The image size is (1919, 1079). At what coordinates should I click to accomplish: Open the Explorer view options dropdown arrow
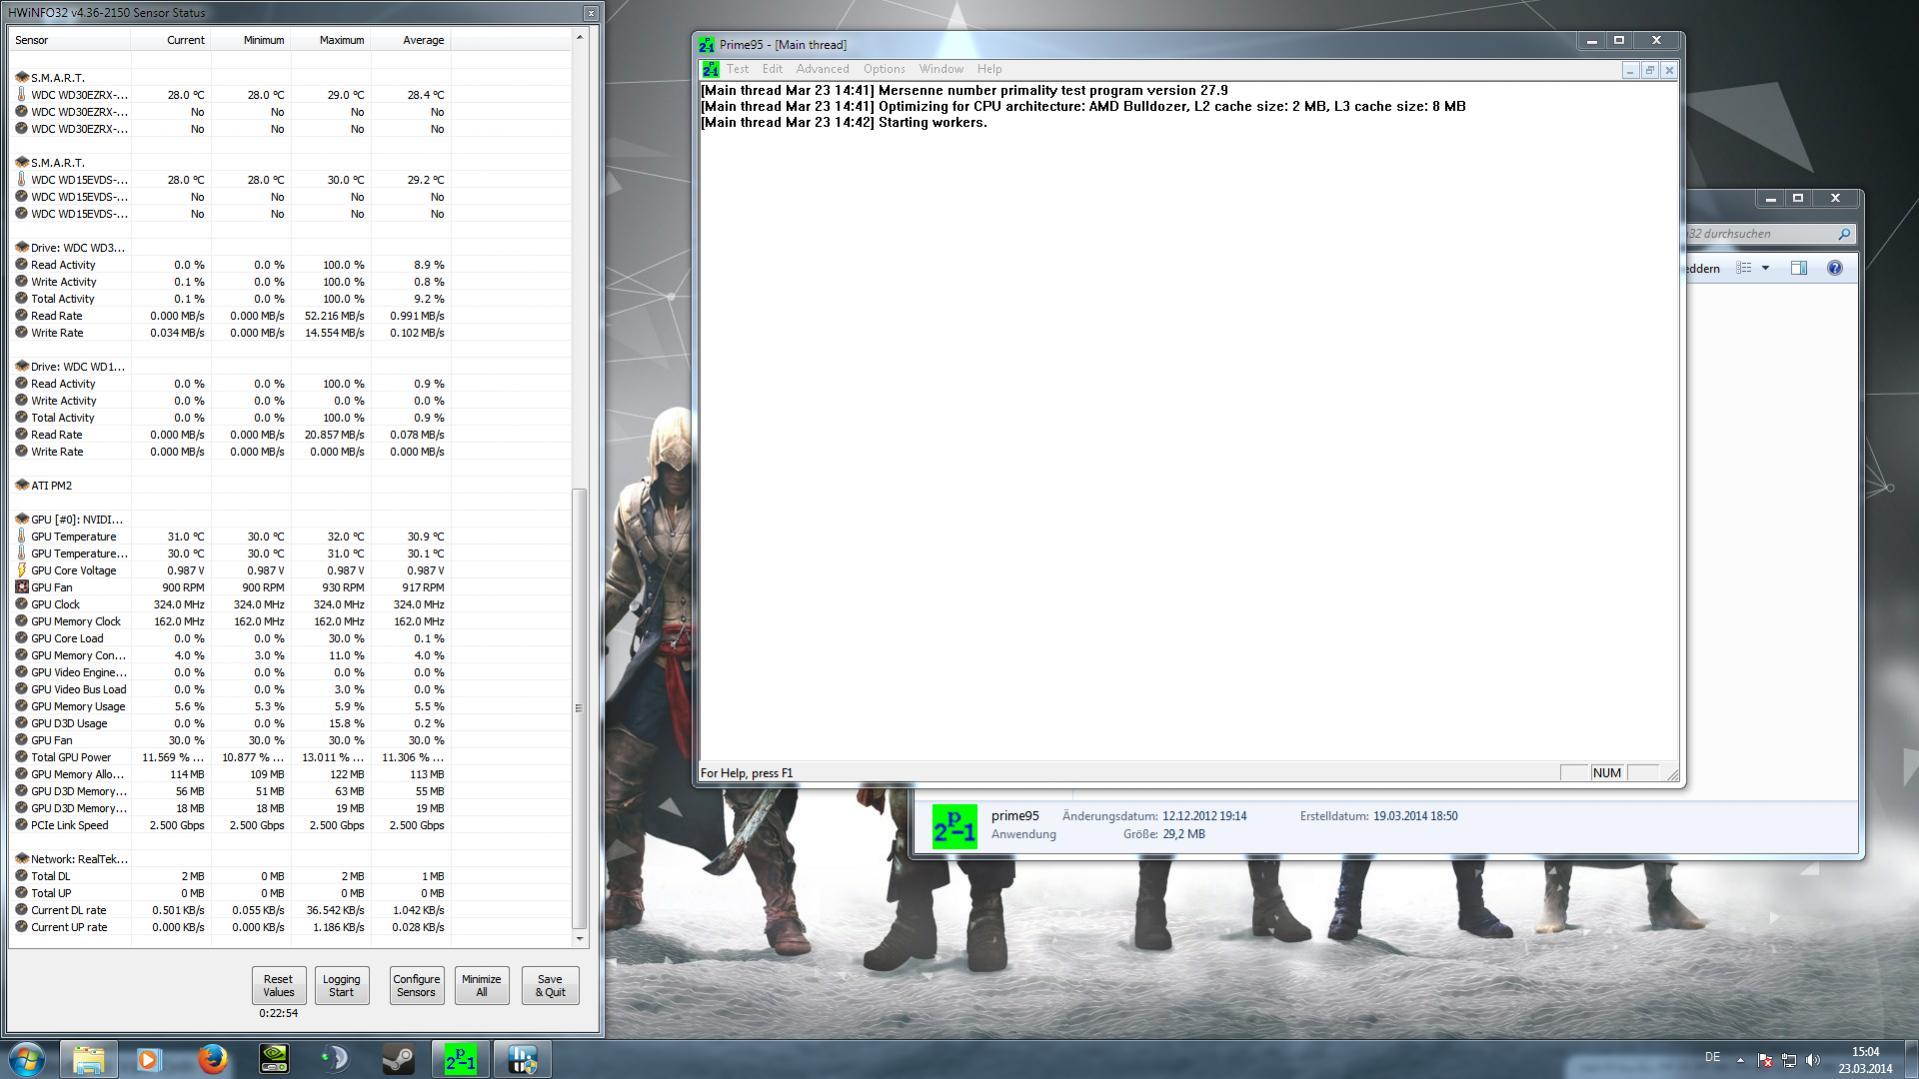tap(1765, 268)
